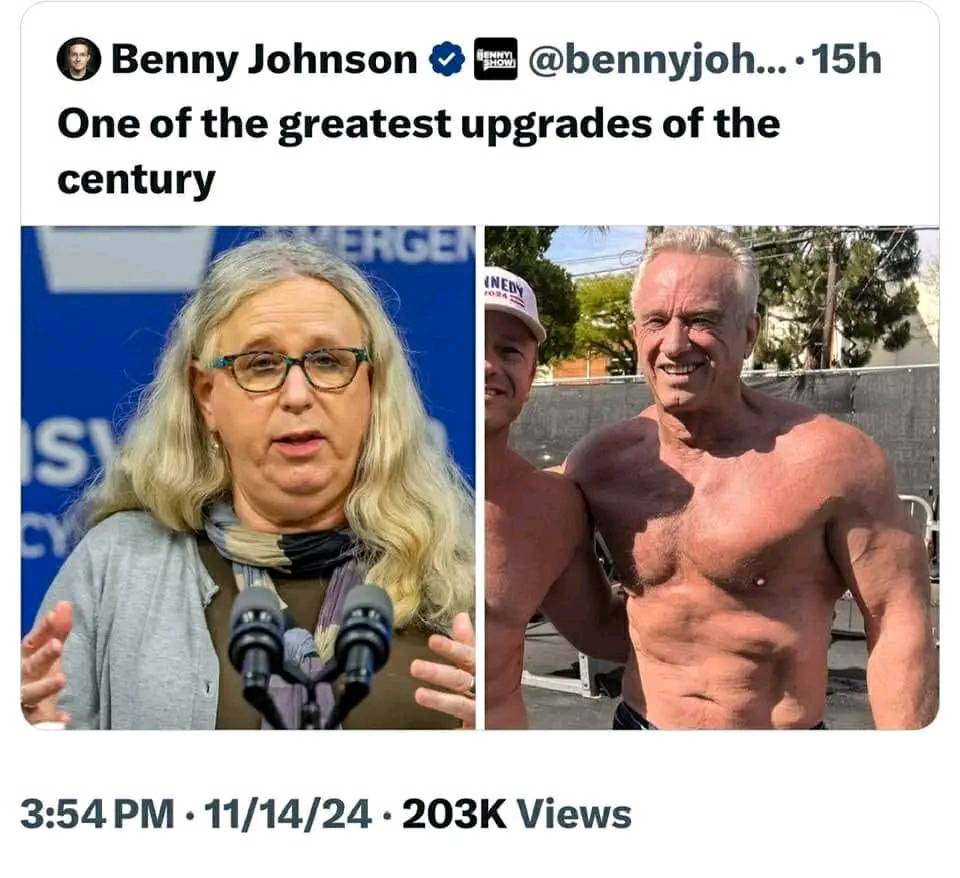Click the word "century" in tweet
Image resolution: width=960 pixels, height=878 pixels.
pos(136,180)
